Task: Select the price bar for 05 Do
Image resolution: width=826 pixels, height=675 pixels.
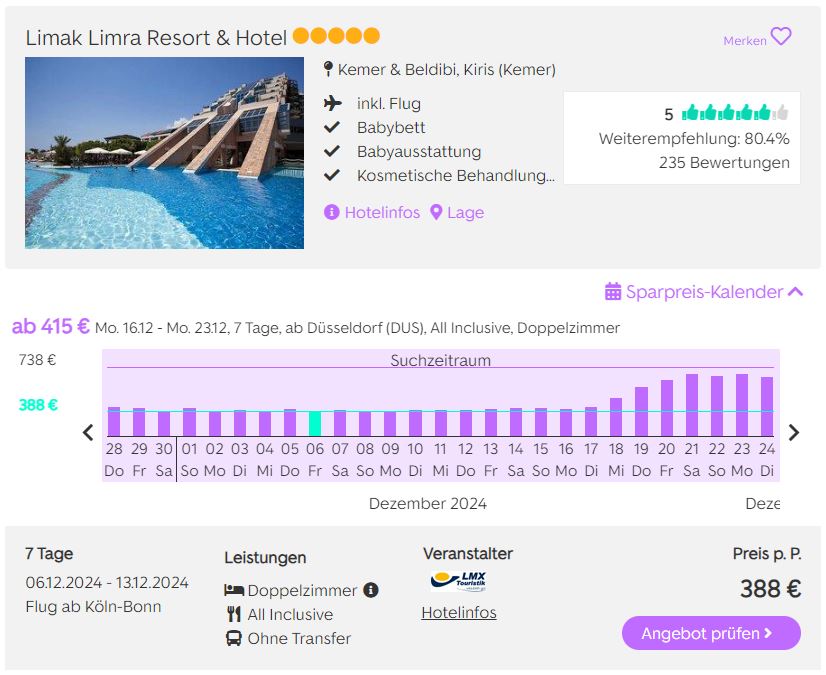Action: click(290, 423)
